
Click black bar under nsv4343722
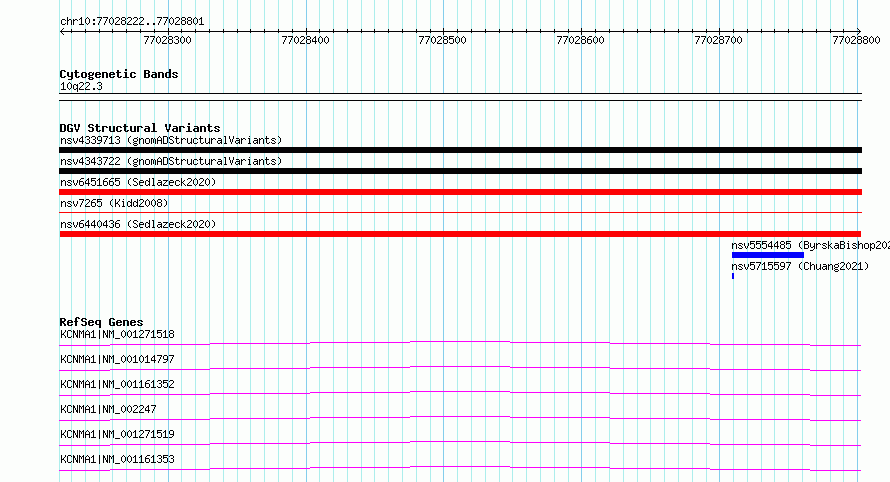tap(460, 171)
